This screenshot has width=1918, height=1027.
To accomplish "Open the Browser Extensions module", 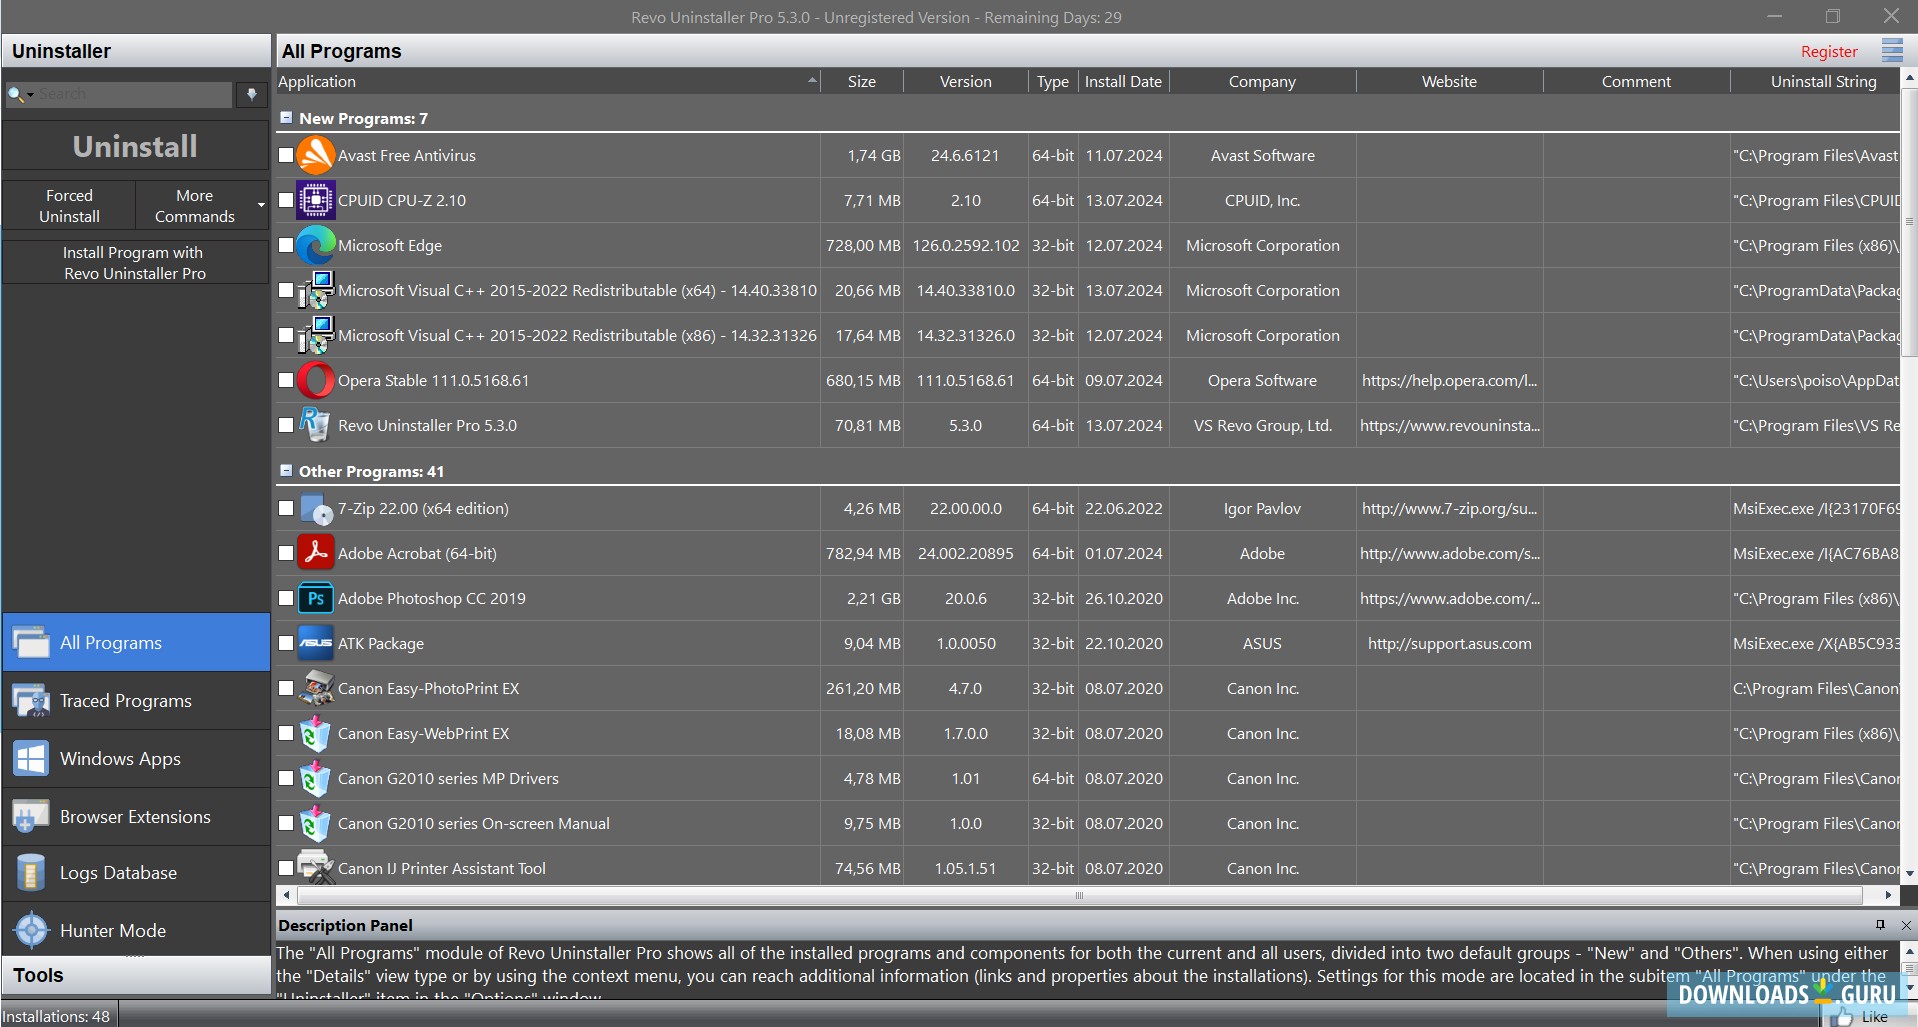I will pyautogui.click(x=136, y=816).
